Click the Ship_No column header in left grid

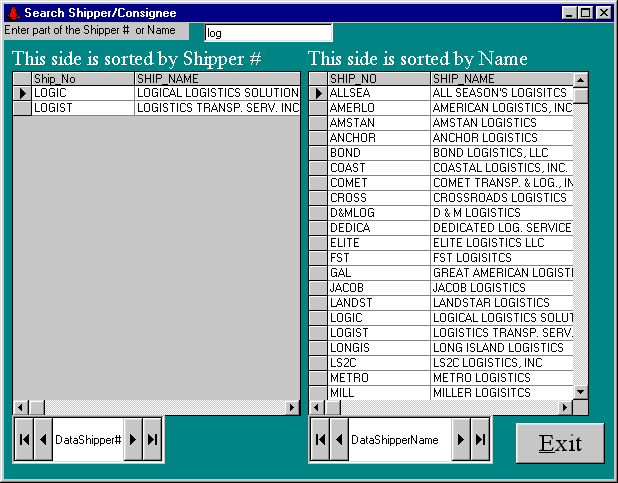point(82,78)
